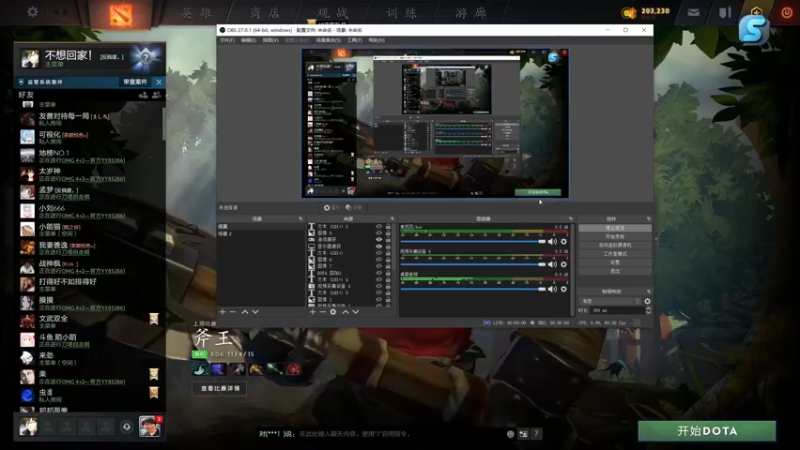
Task: Open the 文件(F) menu in OBS
Action: (x=227, y=40)
